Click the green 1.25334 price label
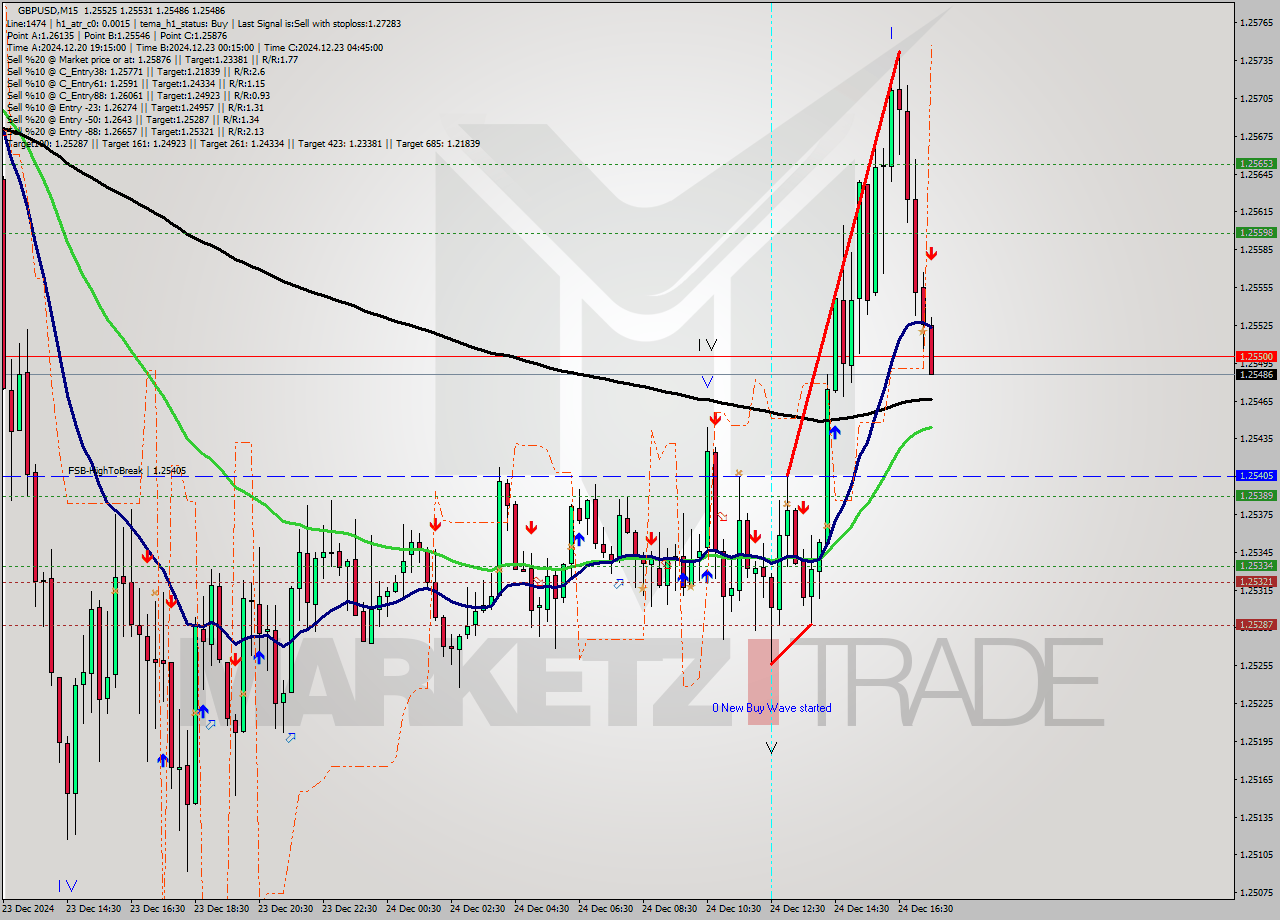Image resolution: width=1280 pixels, height=920 pixels. click(x=1256, y=565)
